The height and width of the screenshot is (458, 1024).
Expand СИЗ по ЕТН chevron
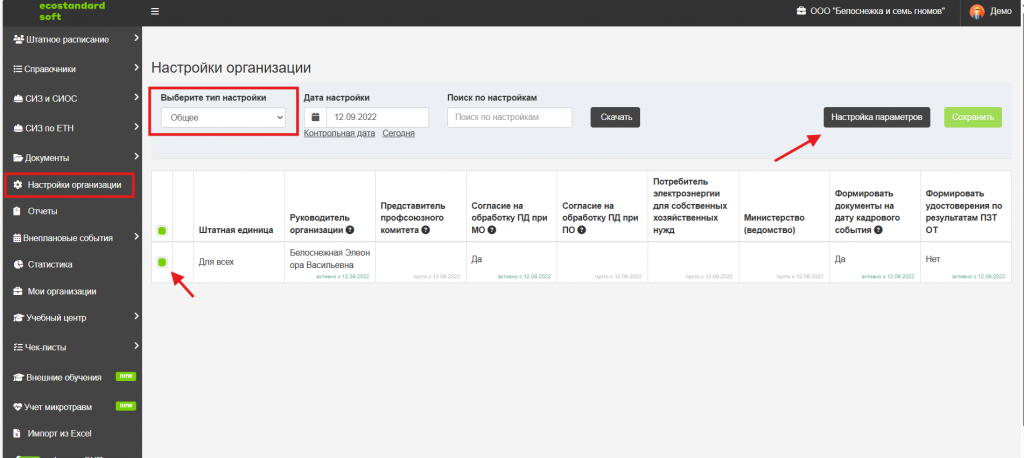coord(136,127)
